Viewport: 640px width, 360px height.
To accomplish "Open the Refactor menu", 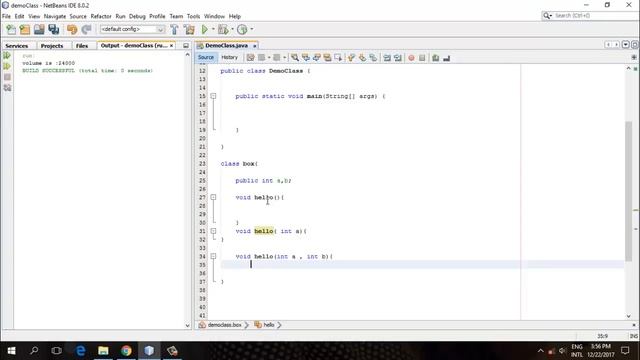I will [x=101, y=16].
